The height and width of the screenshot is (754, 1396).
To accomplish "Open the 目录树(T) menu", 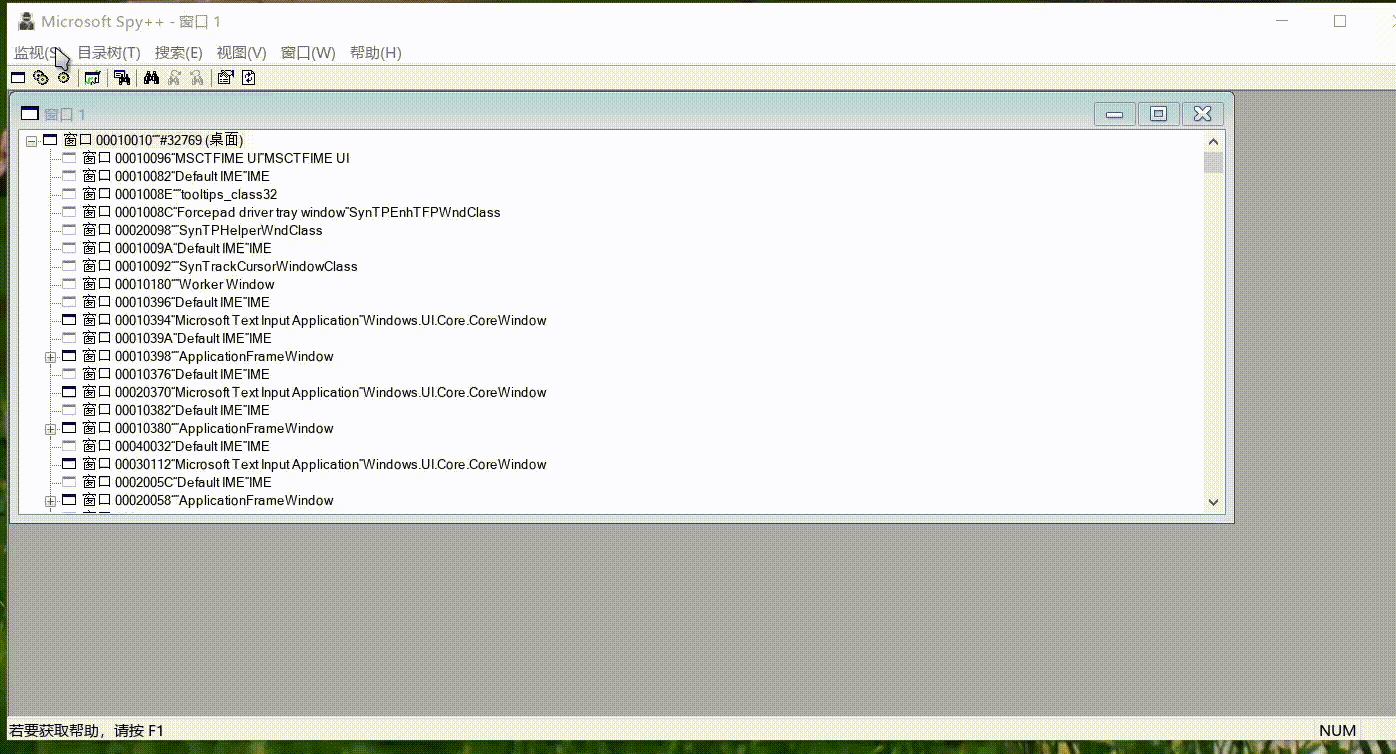I will click(x=109, y=52).
